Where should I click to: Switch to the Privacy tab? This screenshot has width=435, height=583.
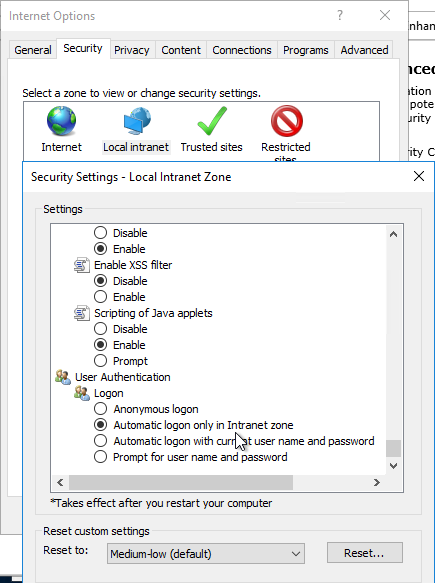pyautogui.click(x=132, y=50)
